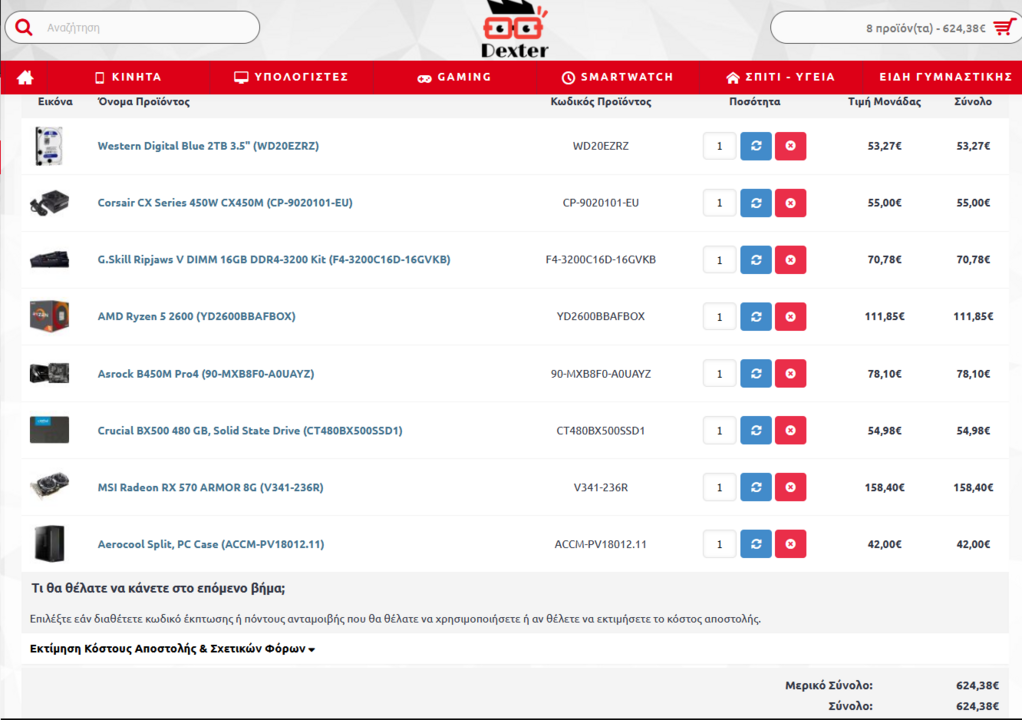Click MSI Radeon graphics card thumbnail
Image resolution: width=1022 pixels, height=720 pixels.
pyautogui.click(x=49, y=486)
